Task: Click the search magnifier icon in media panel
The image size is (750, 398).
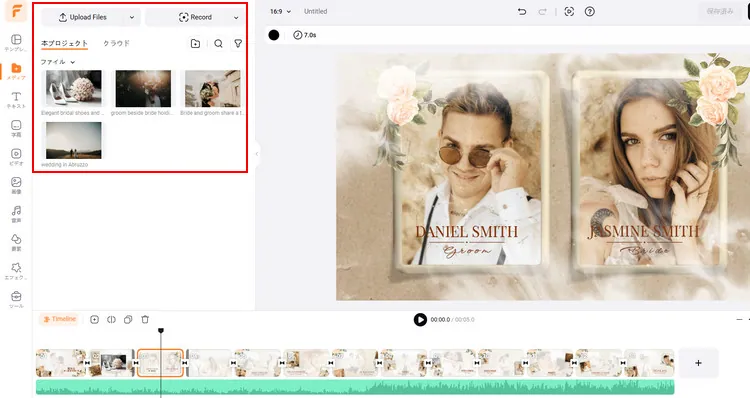Action: (x=218, y=44)
